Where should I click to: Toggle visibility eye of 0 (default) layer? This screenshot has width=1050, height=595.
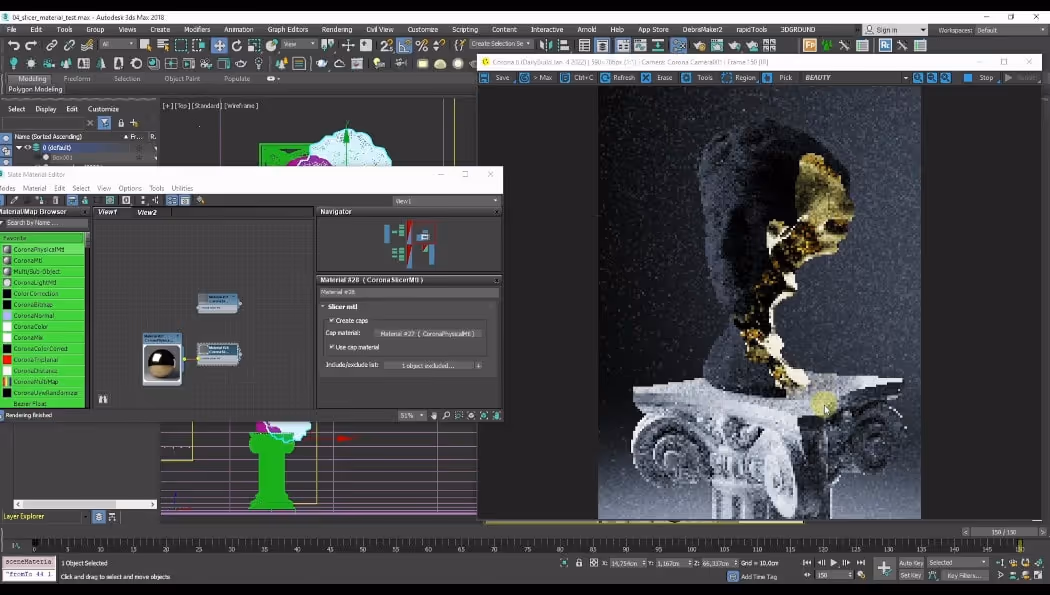point(28,147)
